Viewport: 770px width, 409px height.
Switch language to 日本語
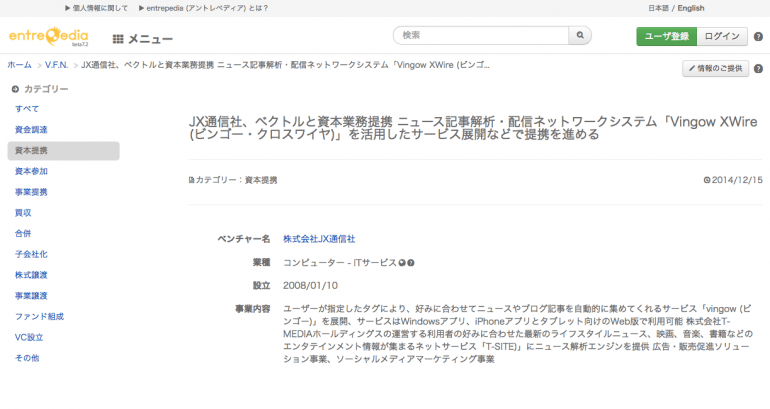(658, 8)
